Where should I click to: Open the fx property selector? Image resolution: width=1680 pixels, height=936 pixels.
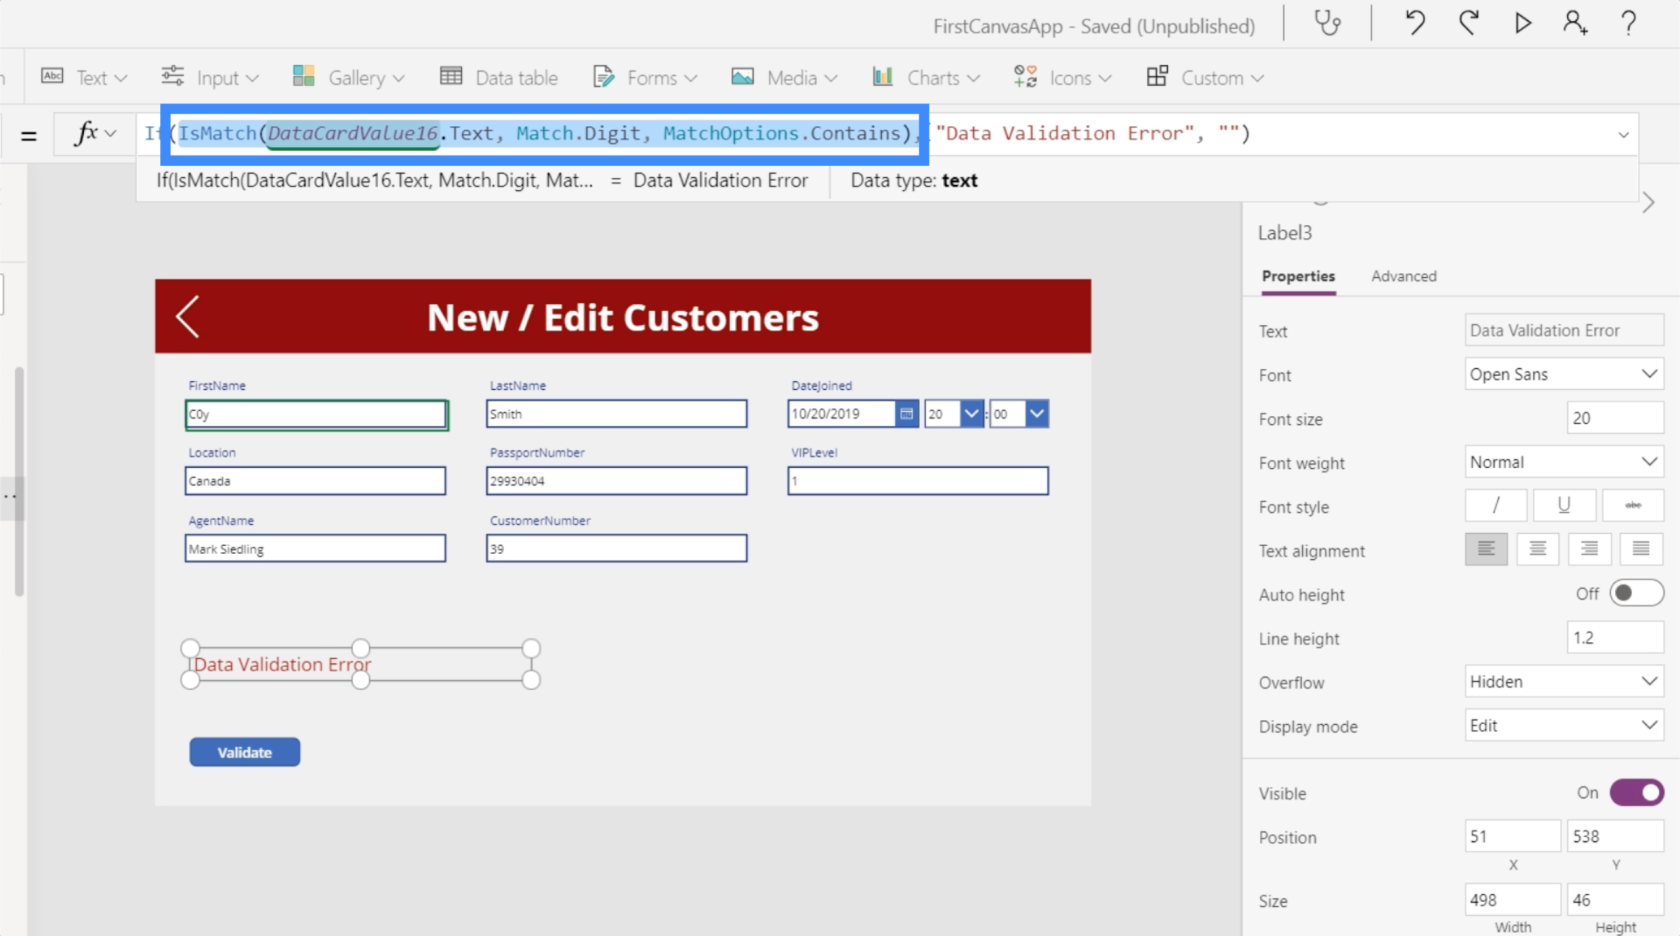pyautogui.click(x=96, y=133)
